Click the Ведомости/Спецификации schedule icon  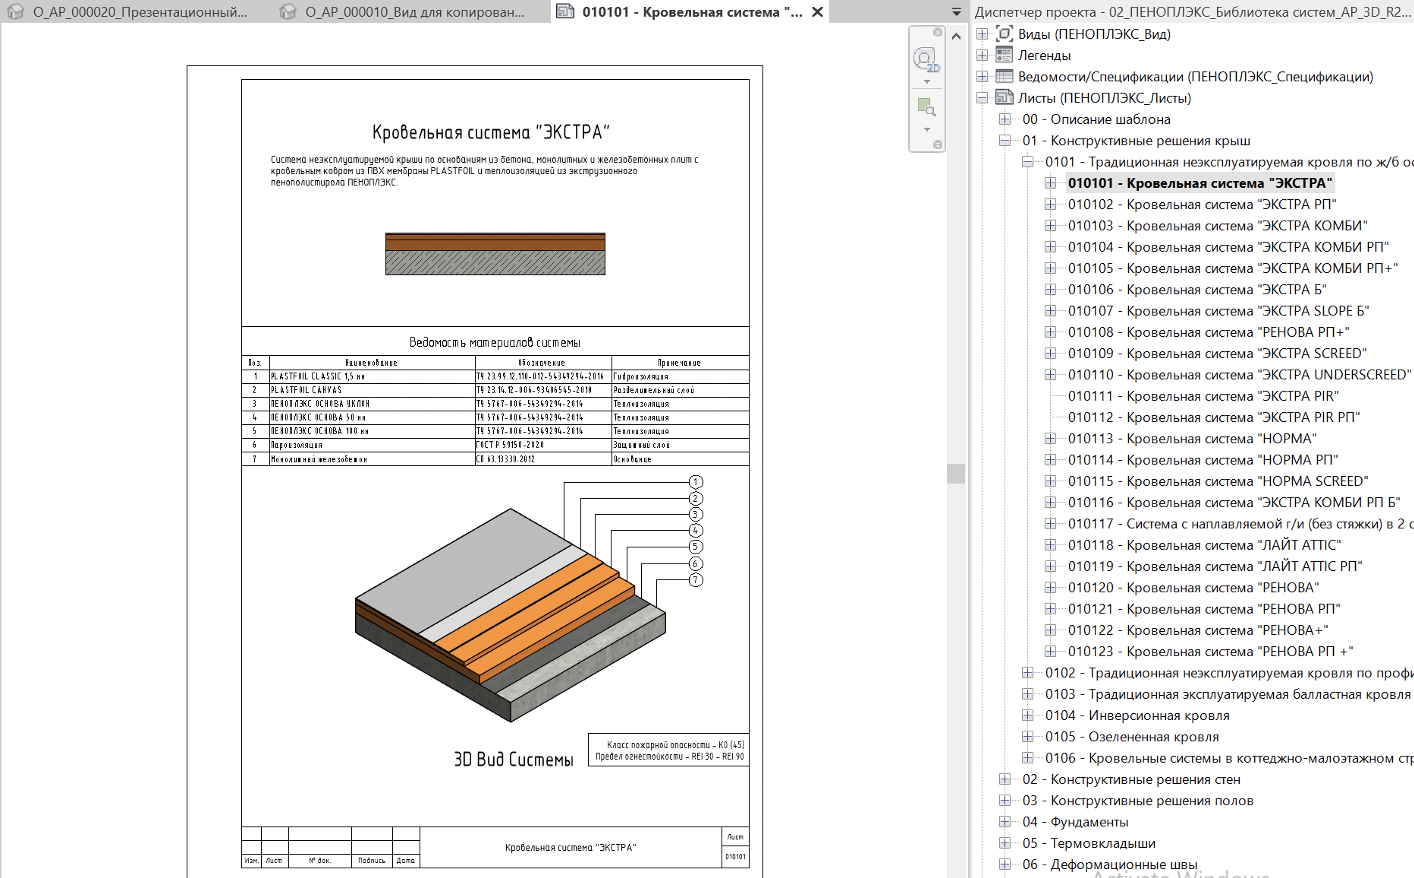[1004, 76]
